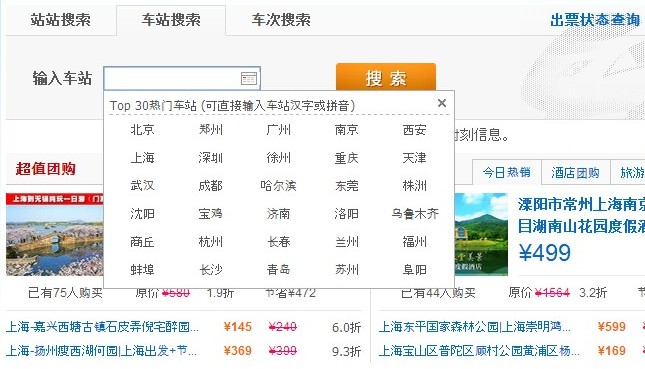This screenshot has width=645, height=369.
Task: Switch to 站站搜索 tab
Action: point(60,20)
